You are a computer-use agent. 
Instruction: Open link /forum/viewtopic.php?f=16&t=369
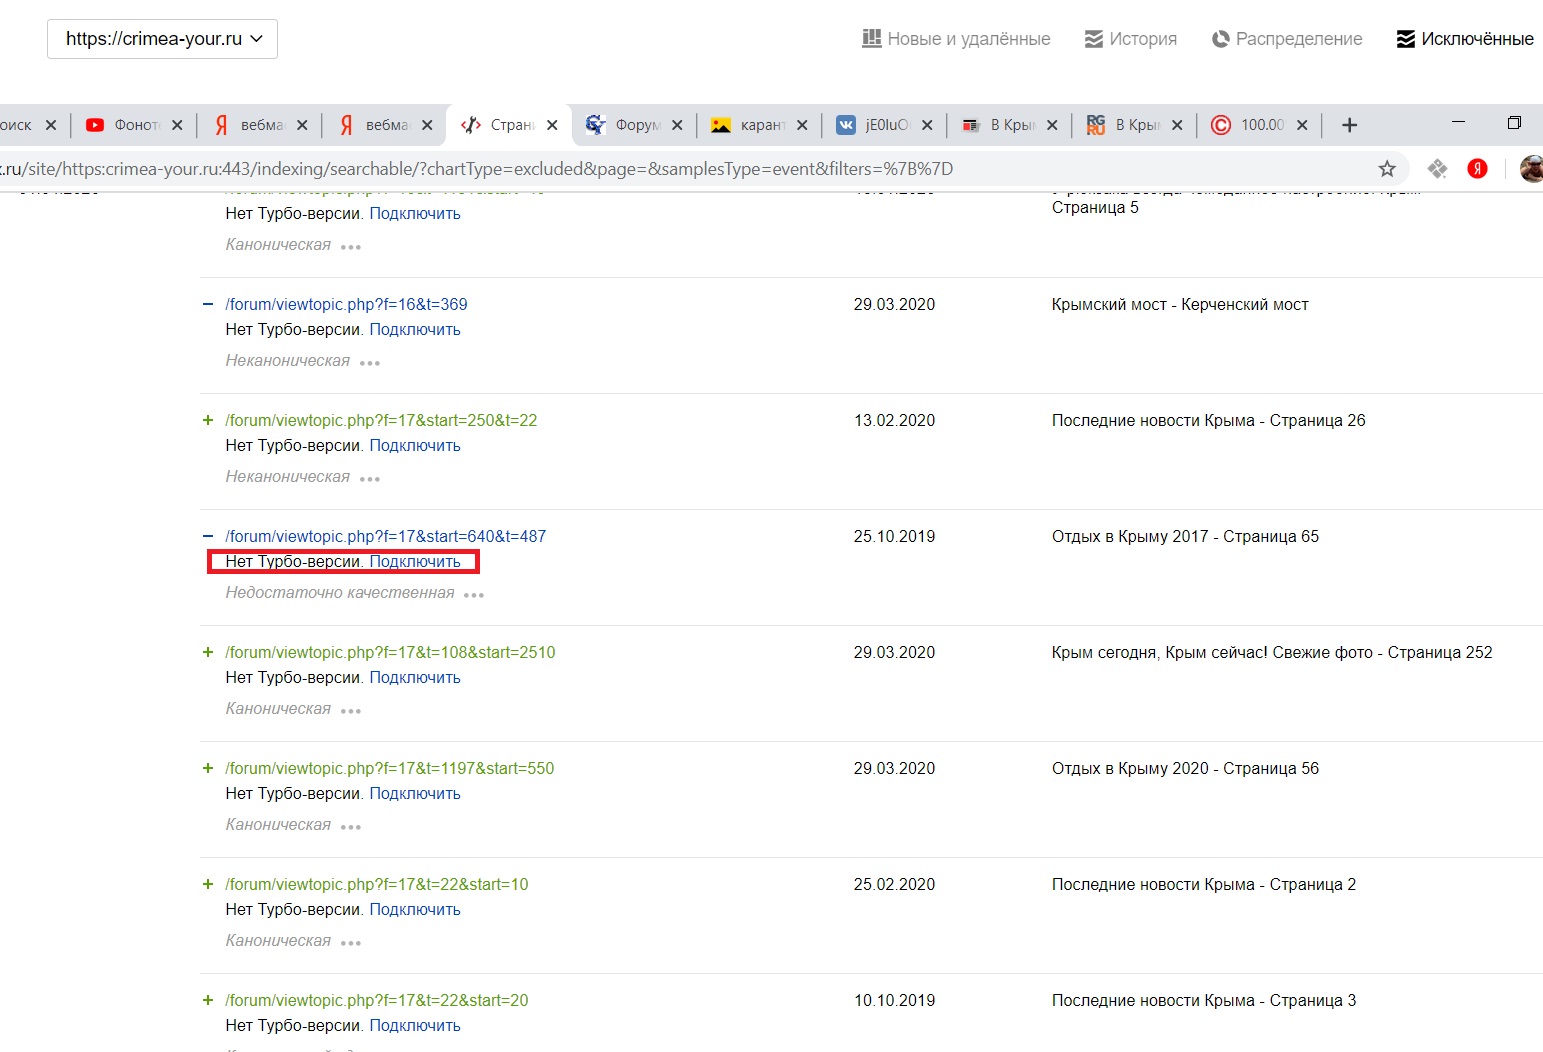tap(346, 304)
